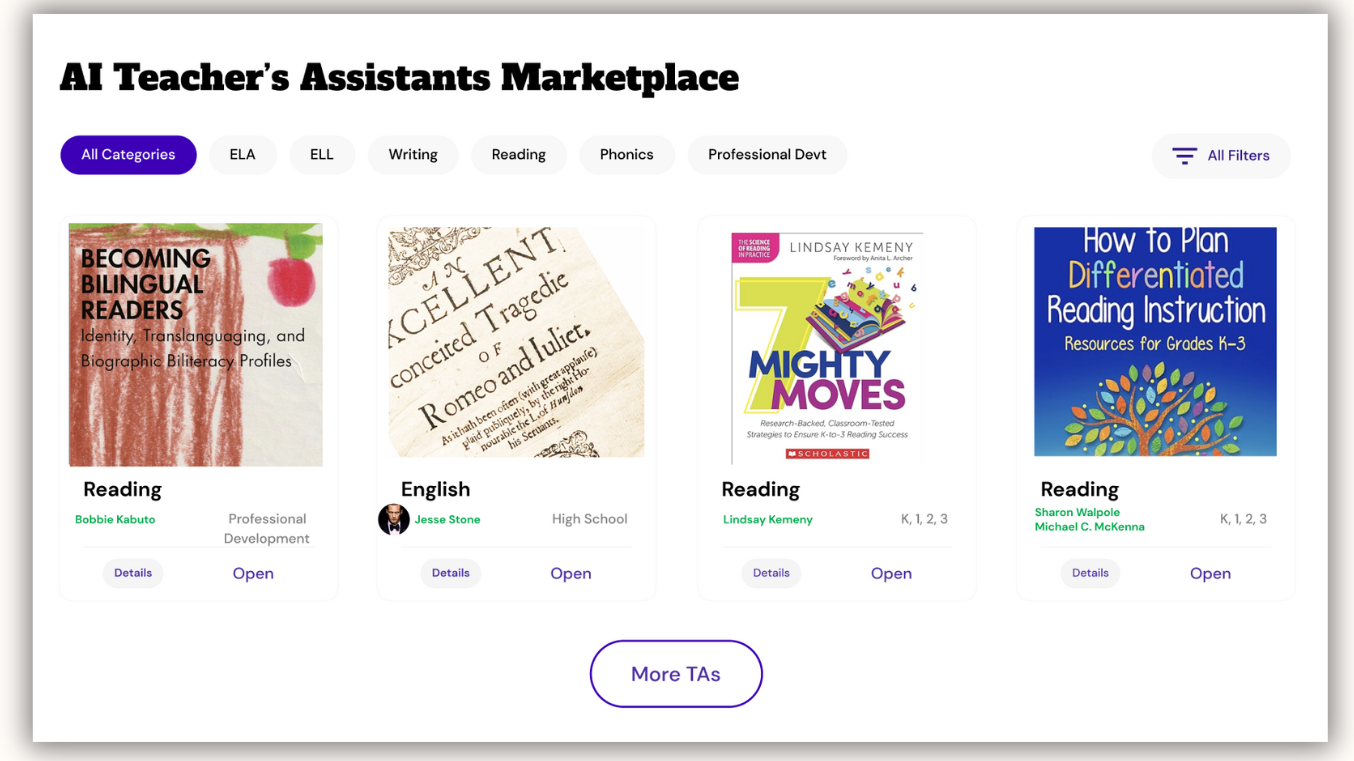View Details for Lindsay Kemeny's Reading card
1354x761 pixels.
tap(771, 573)
